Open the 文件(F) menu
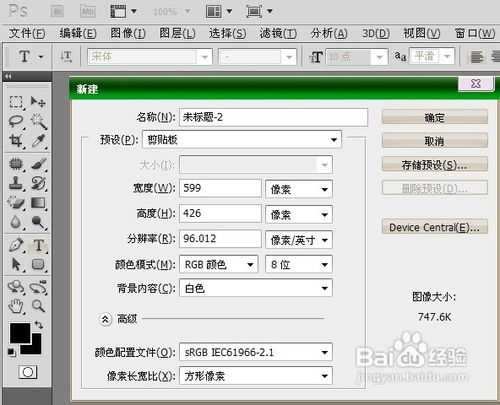 [x=27, y=33]
